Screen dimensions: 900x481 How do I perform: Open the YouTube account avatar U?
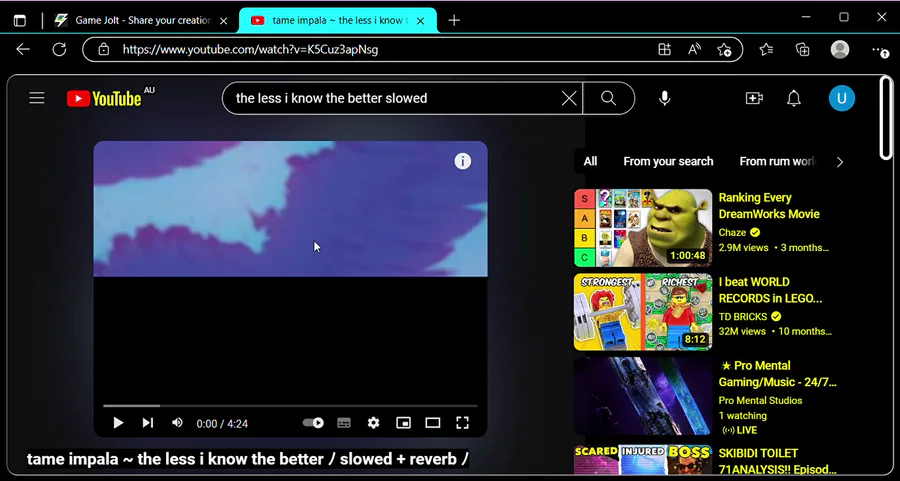(841, 98)
